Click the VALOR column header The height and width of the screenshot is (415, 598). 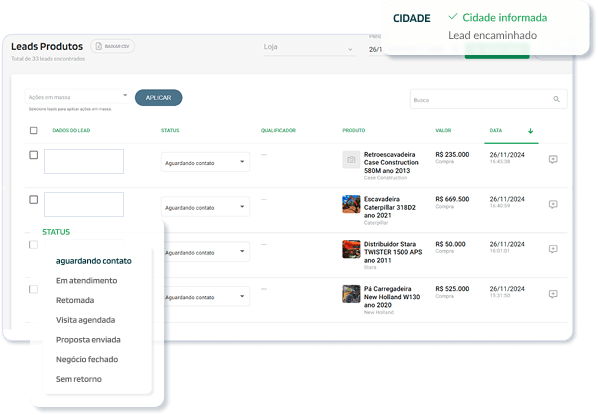443,130
